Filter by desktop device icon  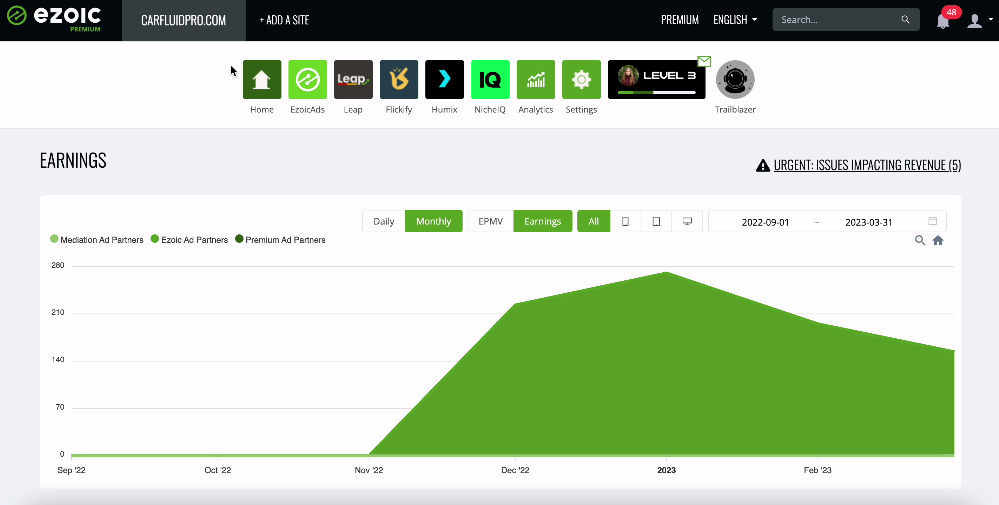pyautogui.click(x=687, y=221)
